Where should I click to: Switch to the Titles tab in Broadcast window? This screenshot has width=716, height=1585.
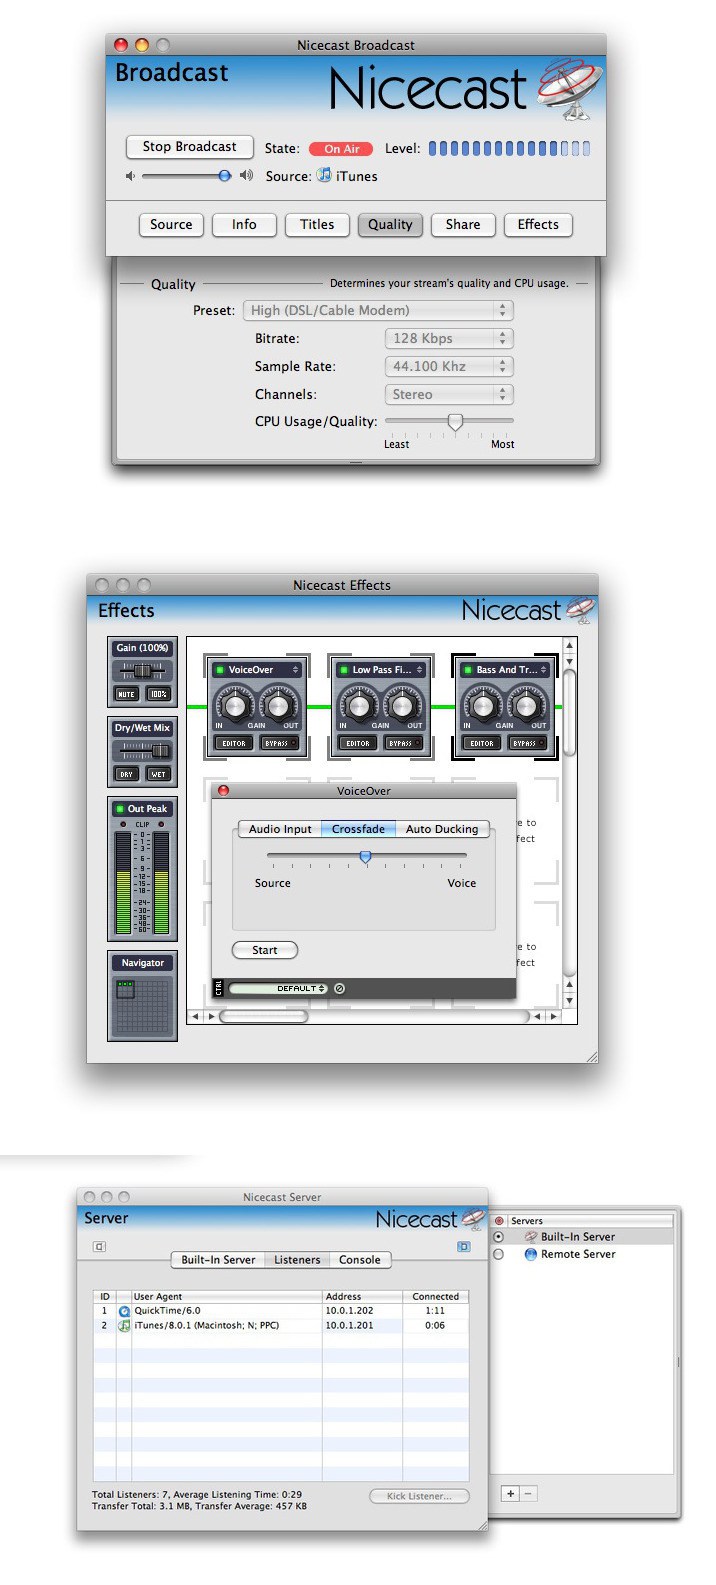(x=317, y=225)
